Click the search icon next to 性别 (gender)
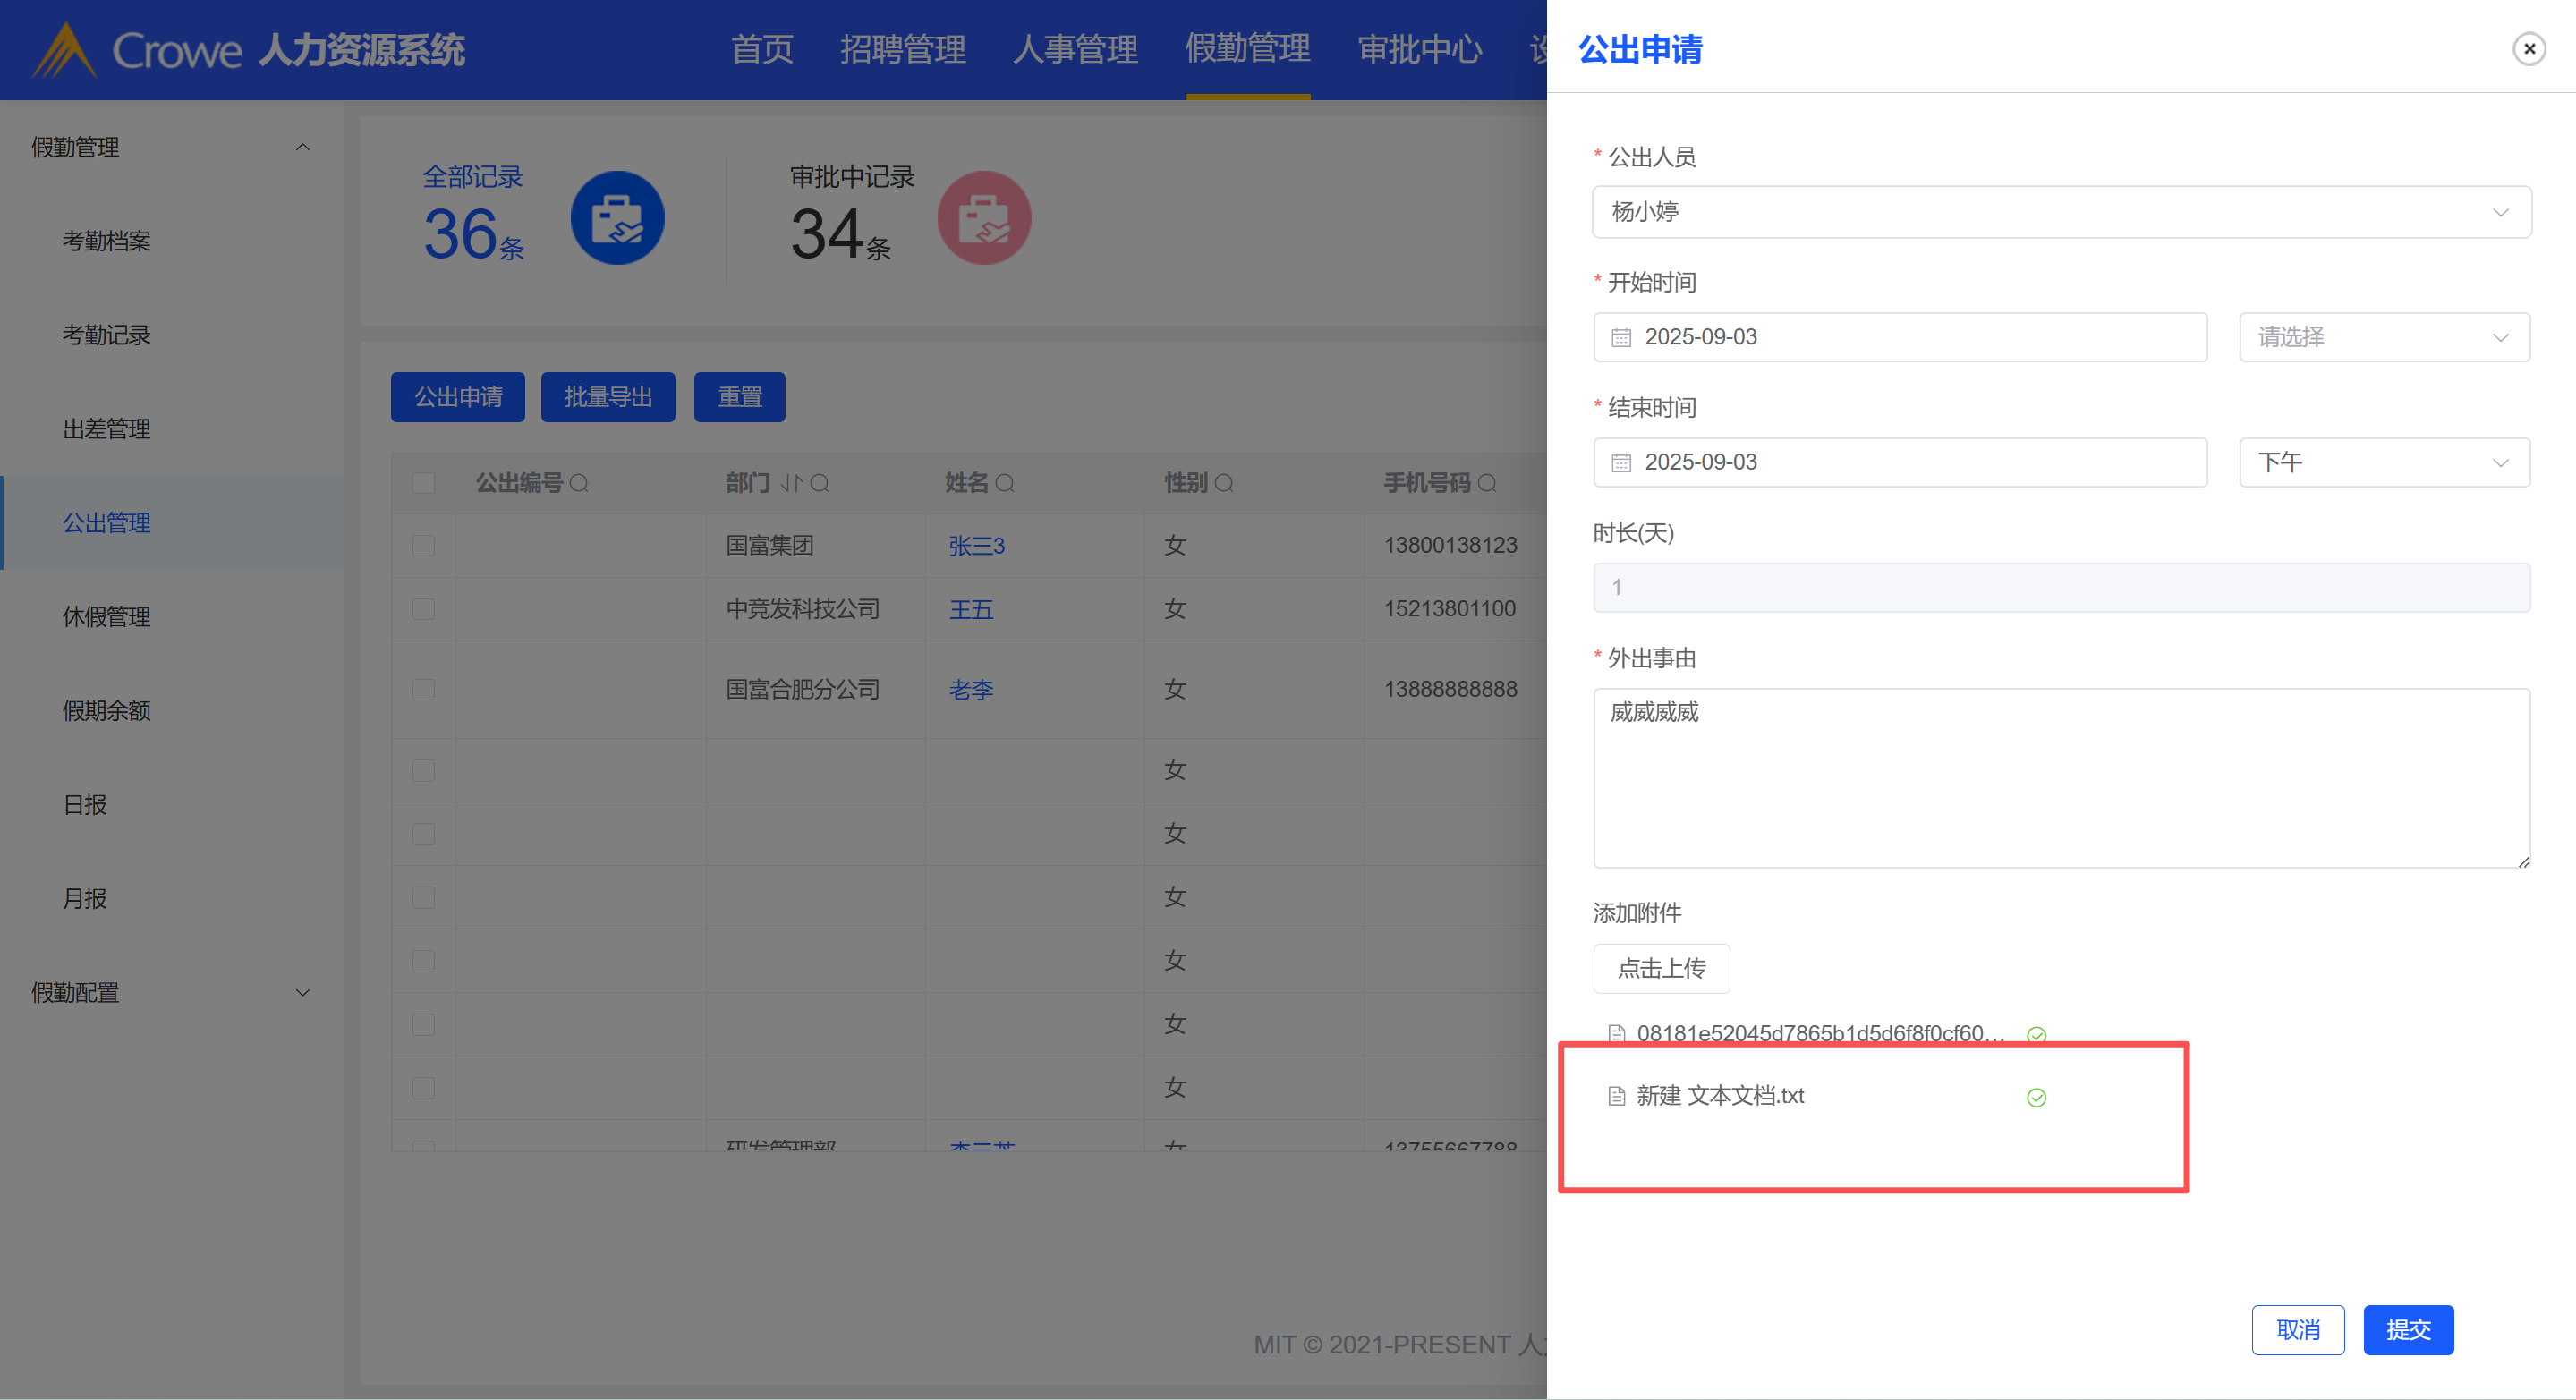 point(1224,484)
